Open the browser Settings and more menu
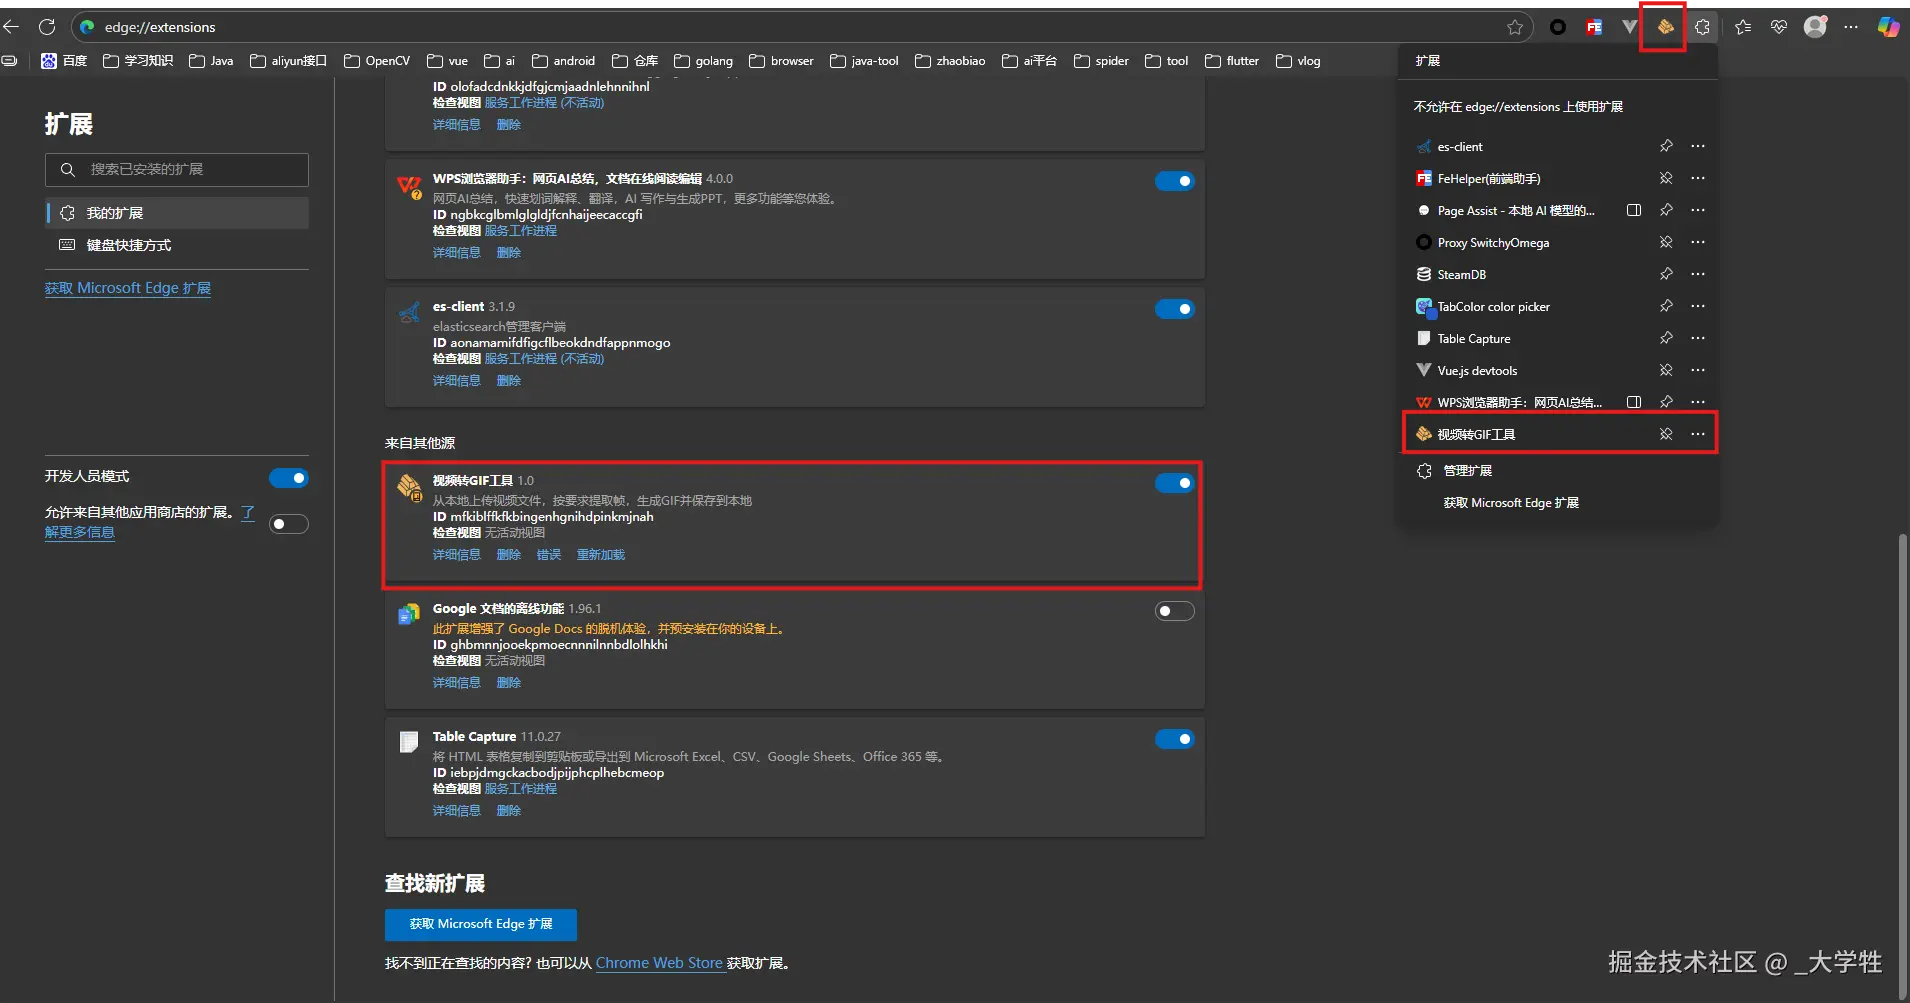Viewport: 1910px width, 1003px height. click(1851, 27)
